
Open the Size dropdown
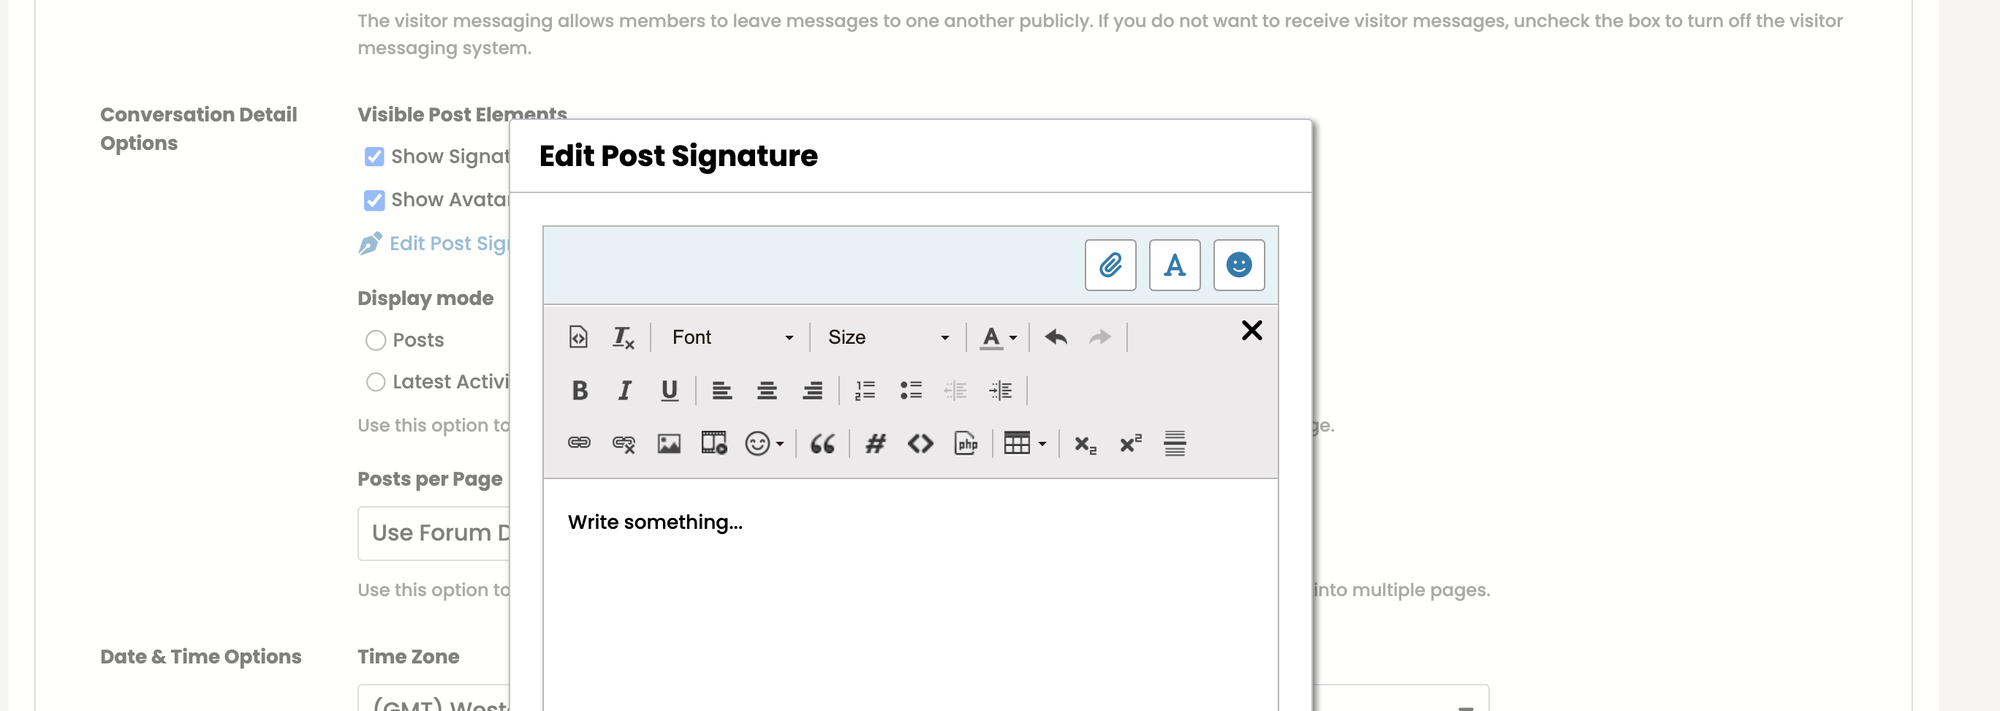[x=887, y=338]
